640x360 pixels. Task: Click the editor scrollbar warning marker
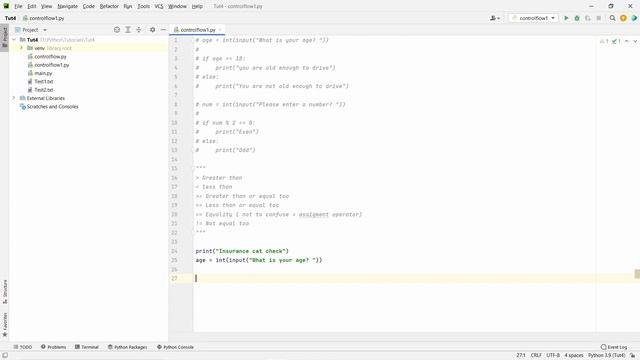(x=637, y=274)
